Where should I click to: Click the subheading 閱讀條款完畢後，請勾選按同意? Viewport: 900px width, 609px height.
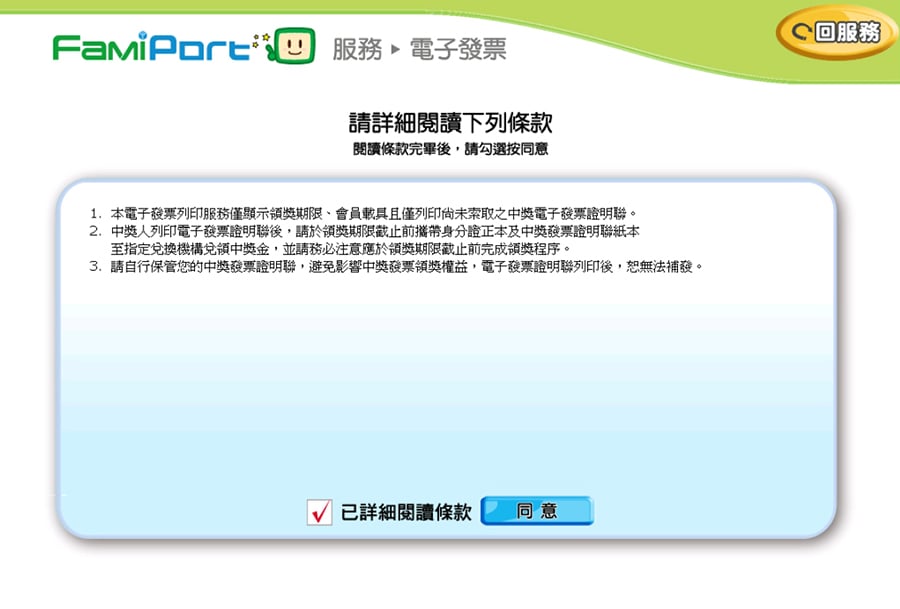(450, 149)
